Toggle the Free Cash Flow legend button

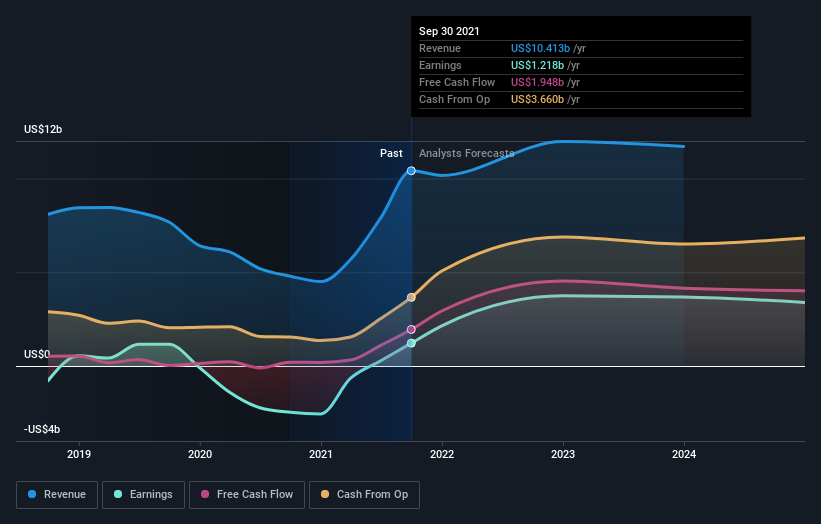click(x=247, y=495)
